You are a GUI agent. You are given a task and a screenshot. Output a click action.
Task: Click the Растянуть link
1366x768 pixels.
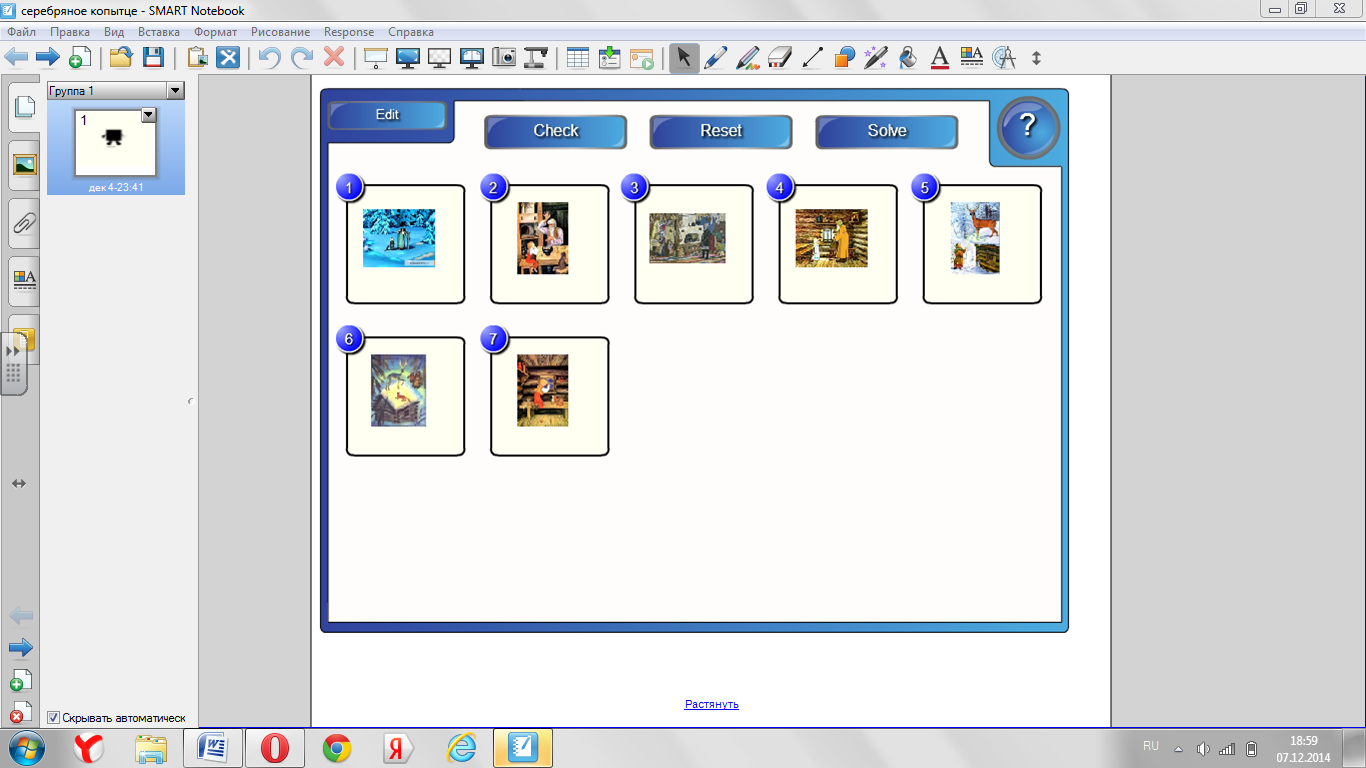[x=711, y=704]
